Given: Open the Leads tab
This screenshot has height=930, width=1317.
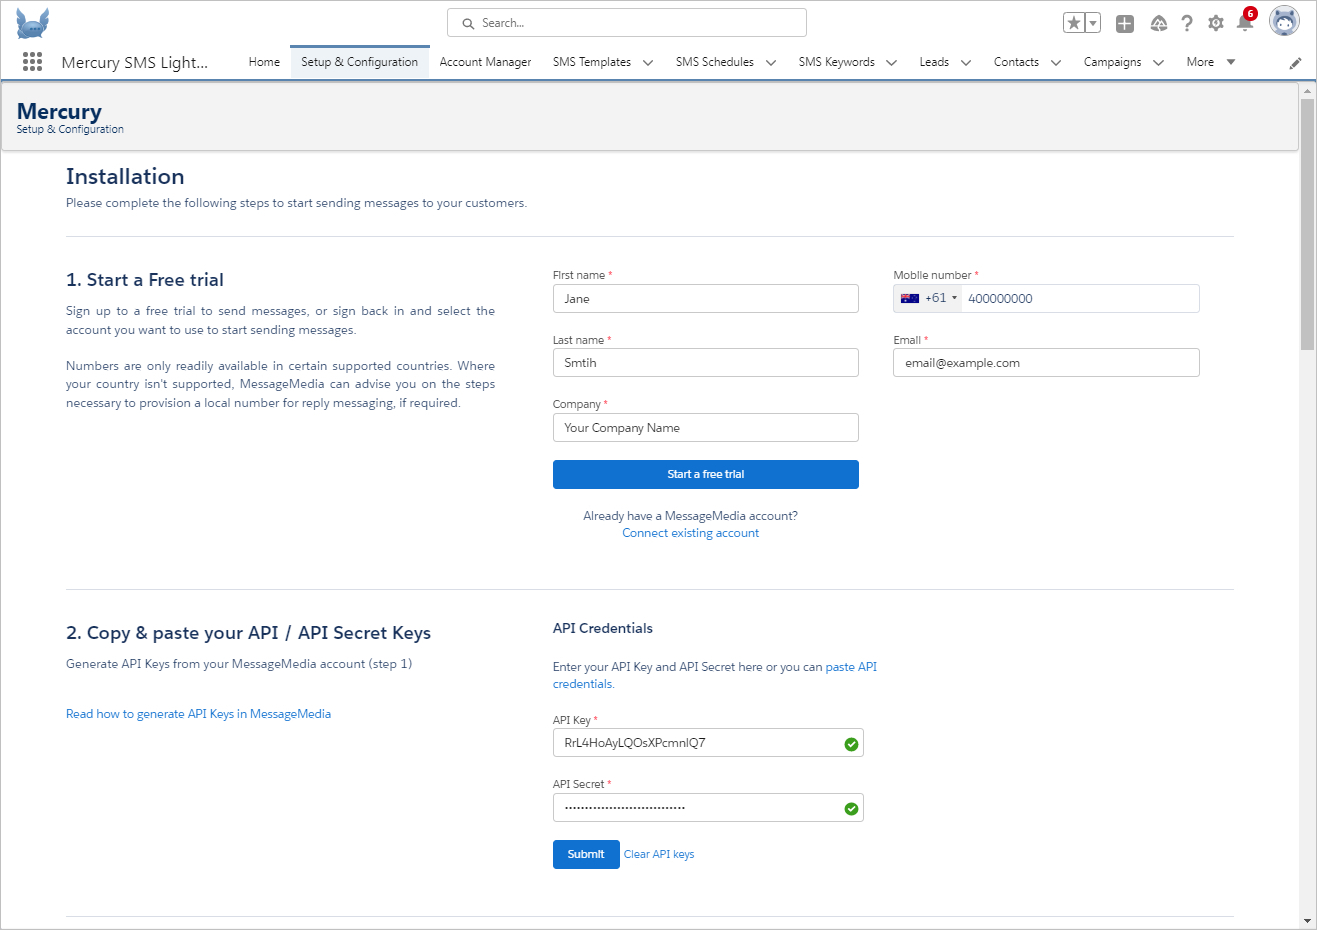Looking at the screenshot, I should coord(934,62).
